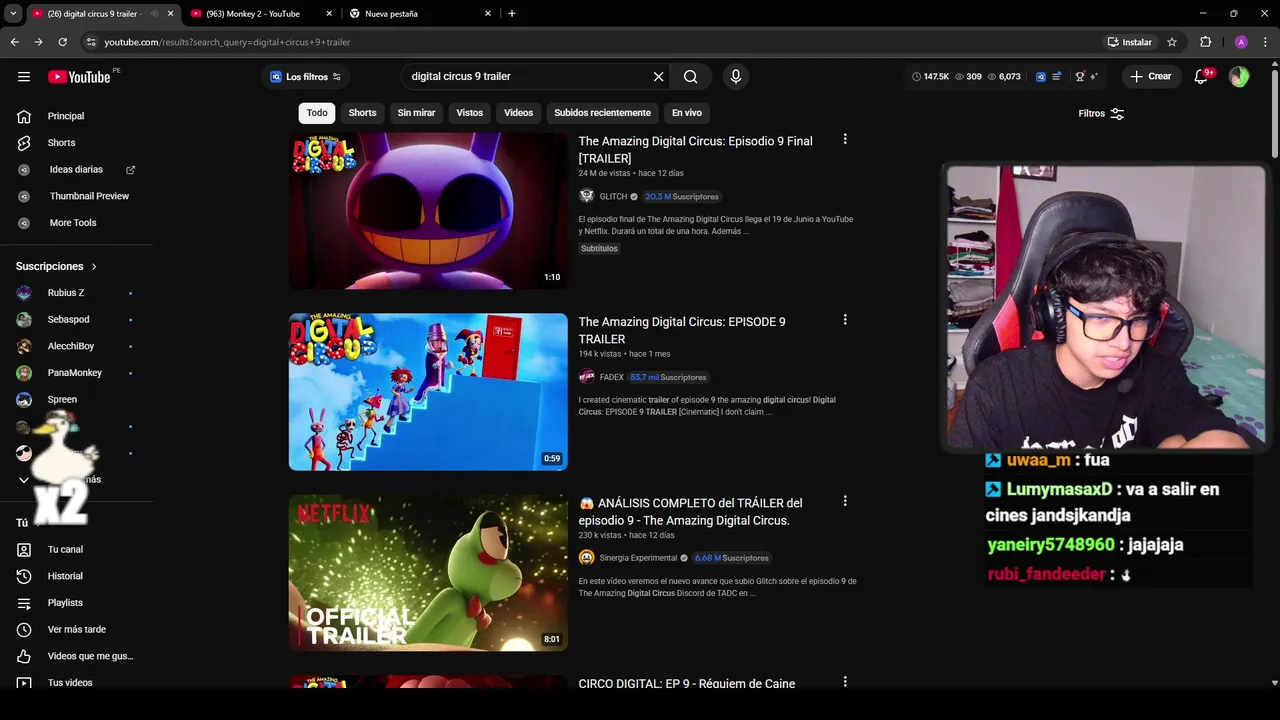The width and height of the screenshot is (1280, 720).
Task: Click the Netflix OFFICIAL TRAILER thumbnail
Action: click(x=428, y=573)
